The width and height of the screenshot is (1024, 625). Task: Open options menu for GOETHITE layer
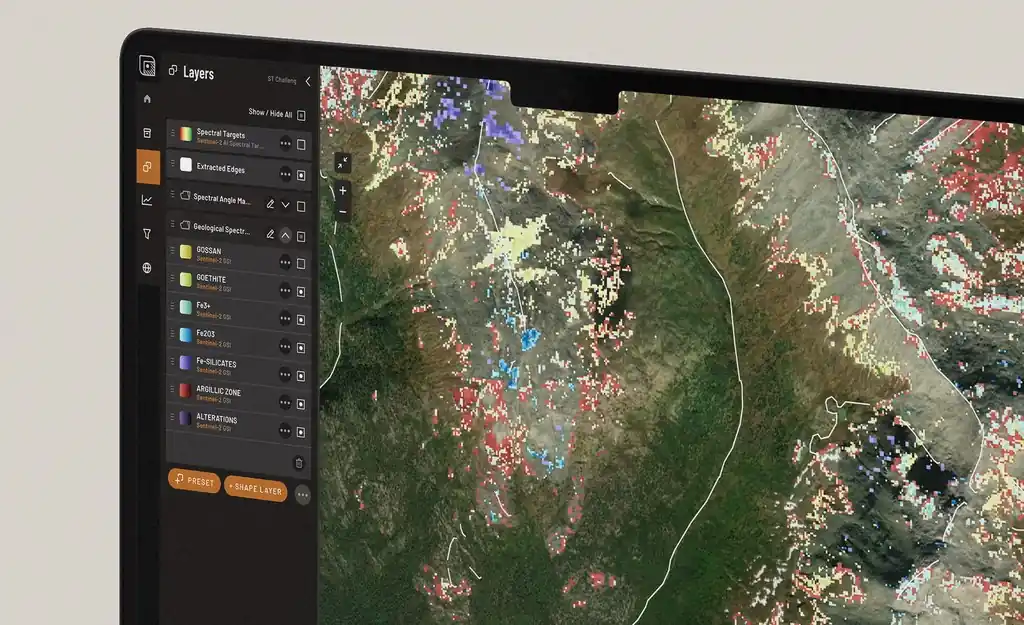pyautogui.click(x=285, y=290)
